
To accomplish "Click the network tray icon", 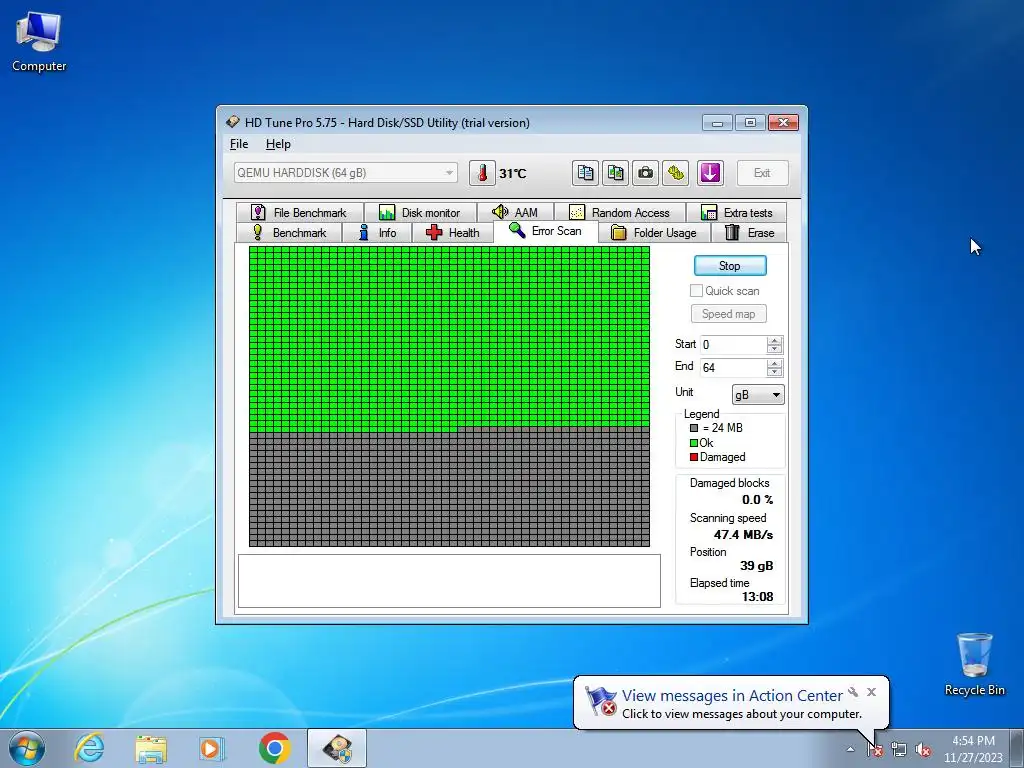I will pos(899,750).
